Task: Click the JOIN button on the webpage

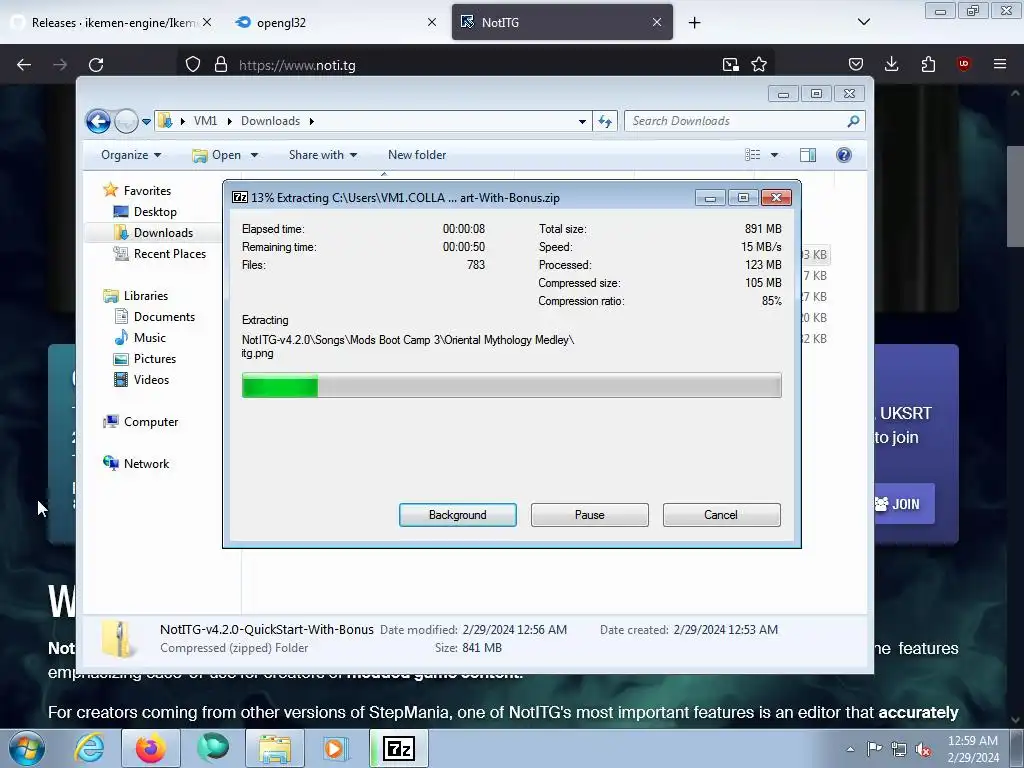Action: point(903,504)
